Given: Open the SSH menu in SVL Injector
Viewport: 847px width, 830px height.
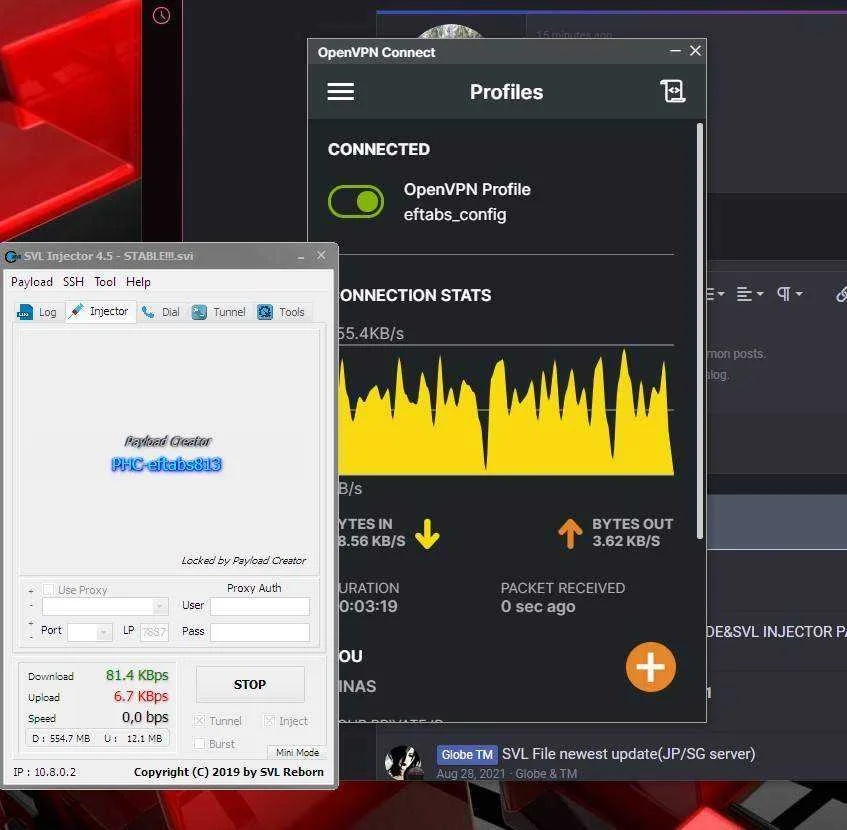Looking at the screenshot, I should (73, 282).
